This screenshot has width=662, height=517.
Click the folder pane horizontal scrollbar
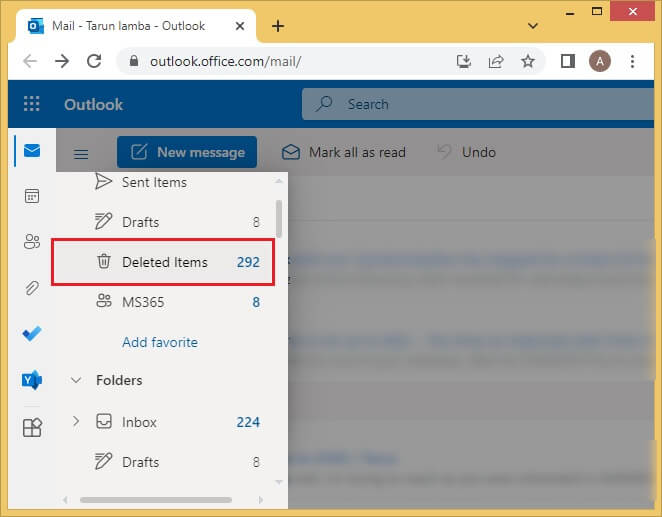coord(156,500)
